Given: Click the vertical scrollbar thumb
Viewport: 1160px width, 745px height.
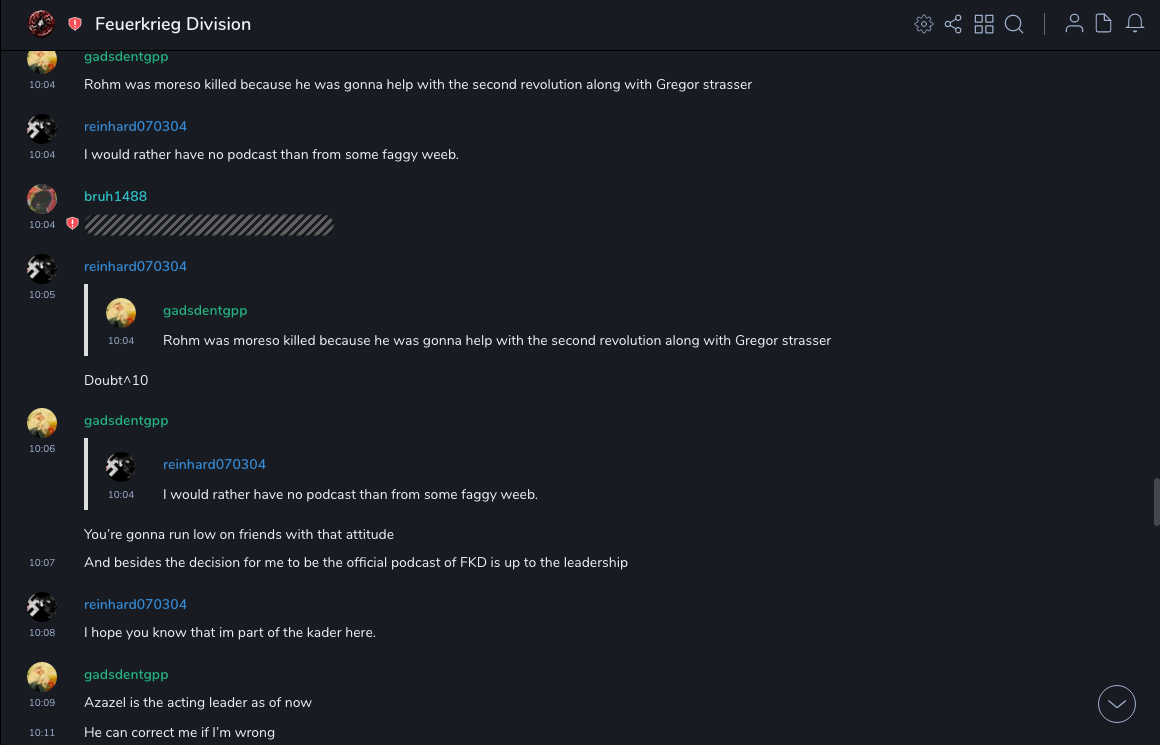Looking at the screenshot, I should tap(1156, 501).
